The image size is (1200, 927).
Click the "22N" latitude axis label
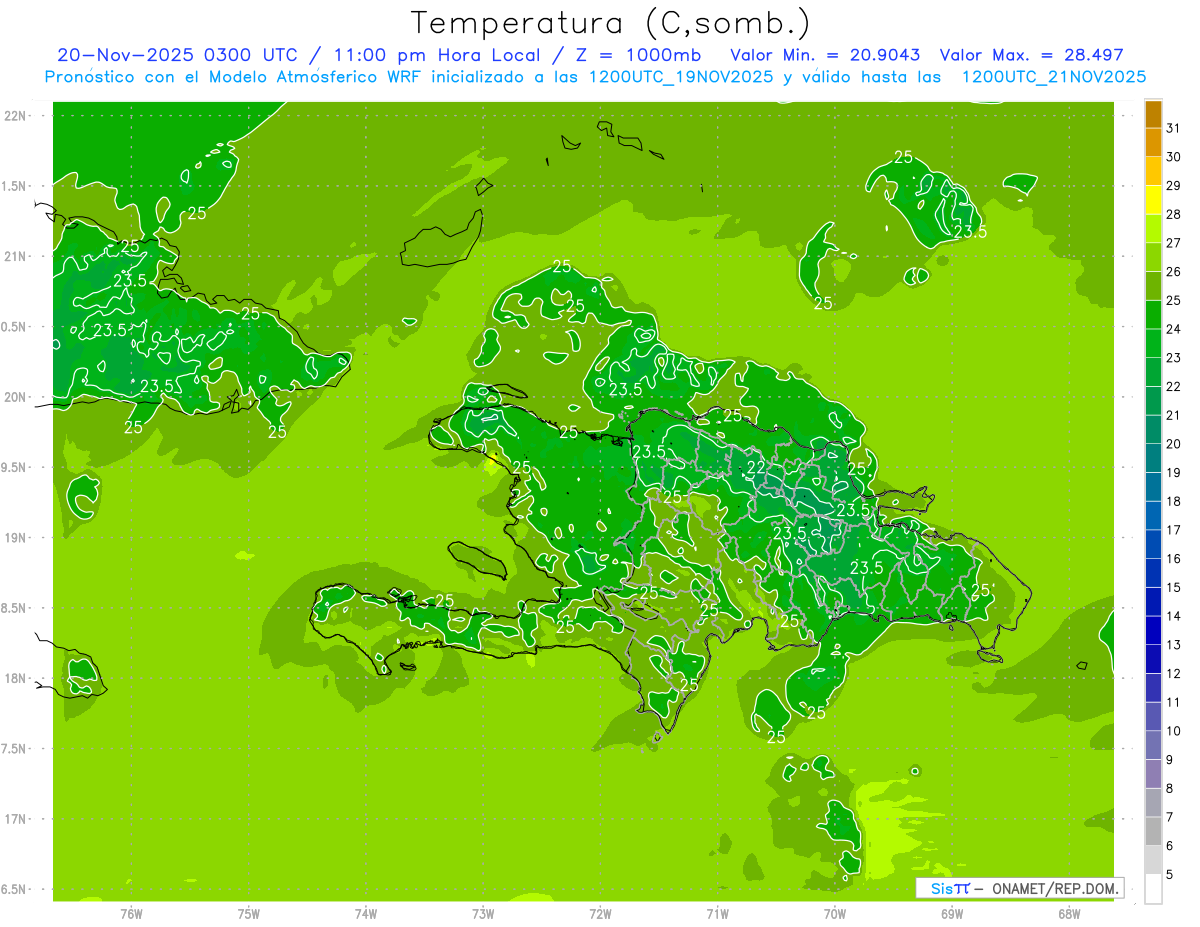(x=17, y=116)
